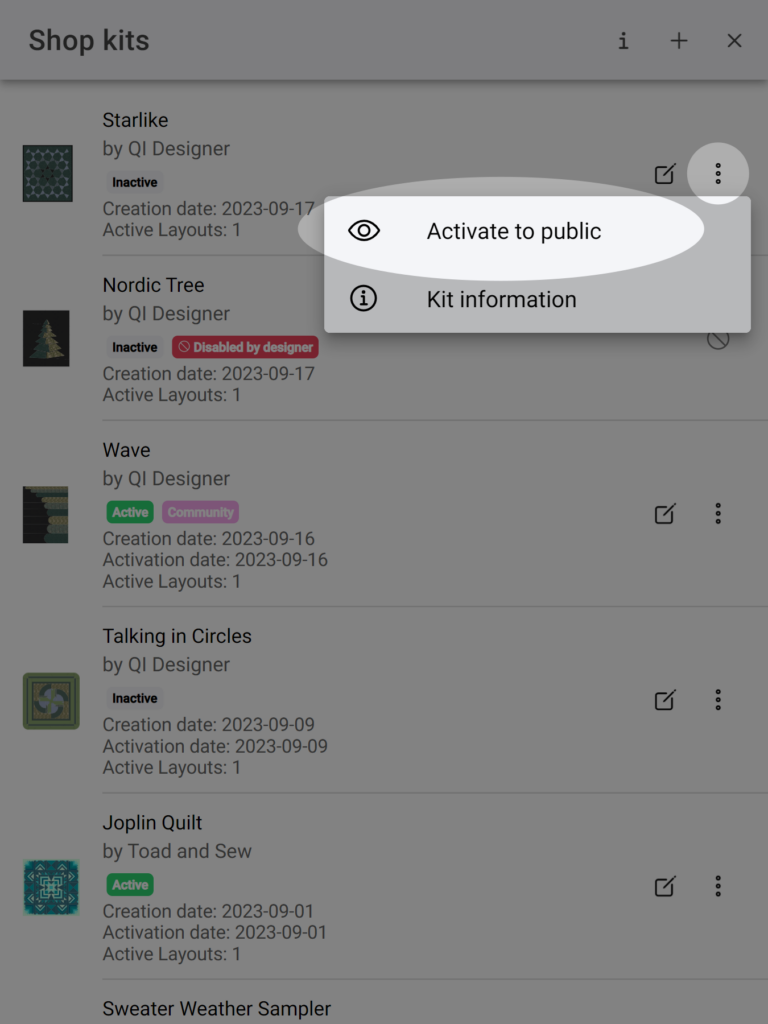
Task: Close the Shop kits panel
Action: tap(734, 40)
